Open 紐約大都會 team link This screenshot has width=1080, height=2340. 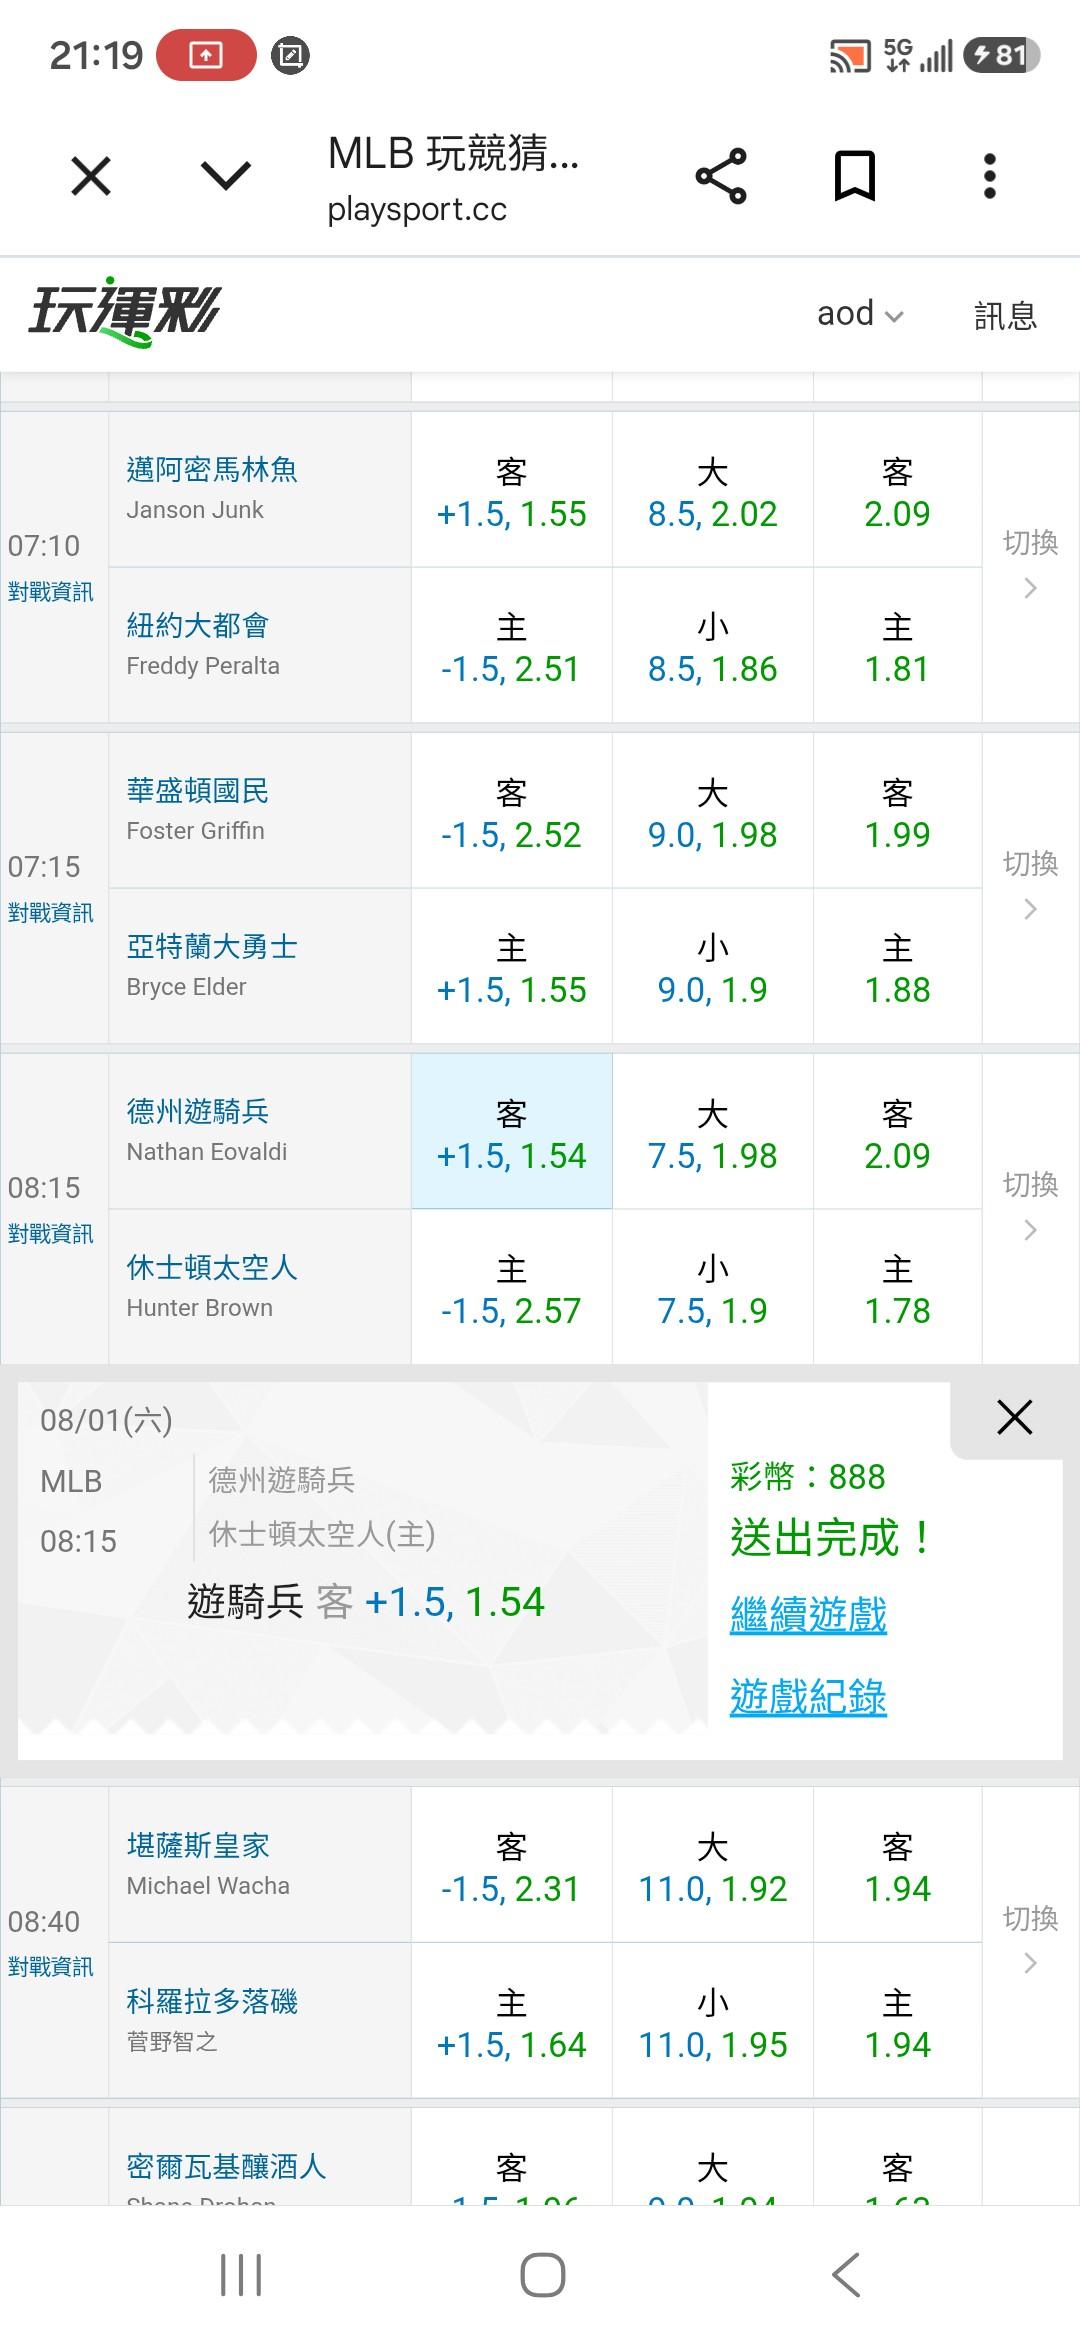pos(198,626)
